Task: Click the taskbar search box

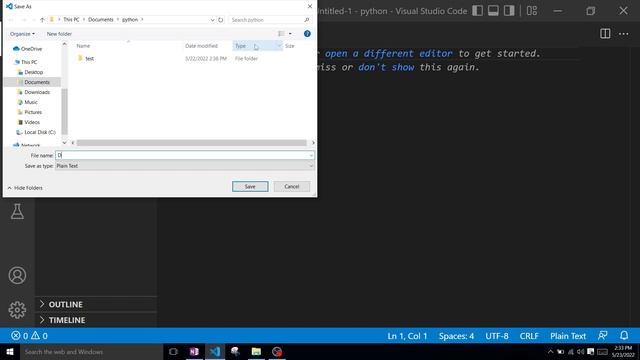Action: tap(91, 351)
